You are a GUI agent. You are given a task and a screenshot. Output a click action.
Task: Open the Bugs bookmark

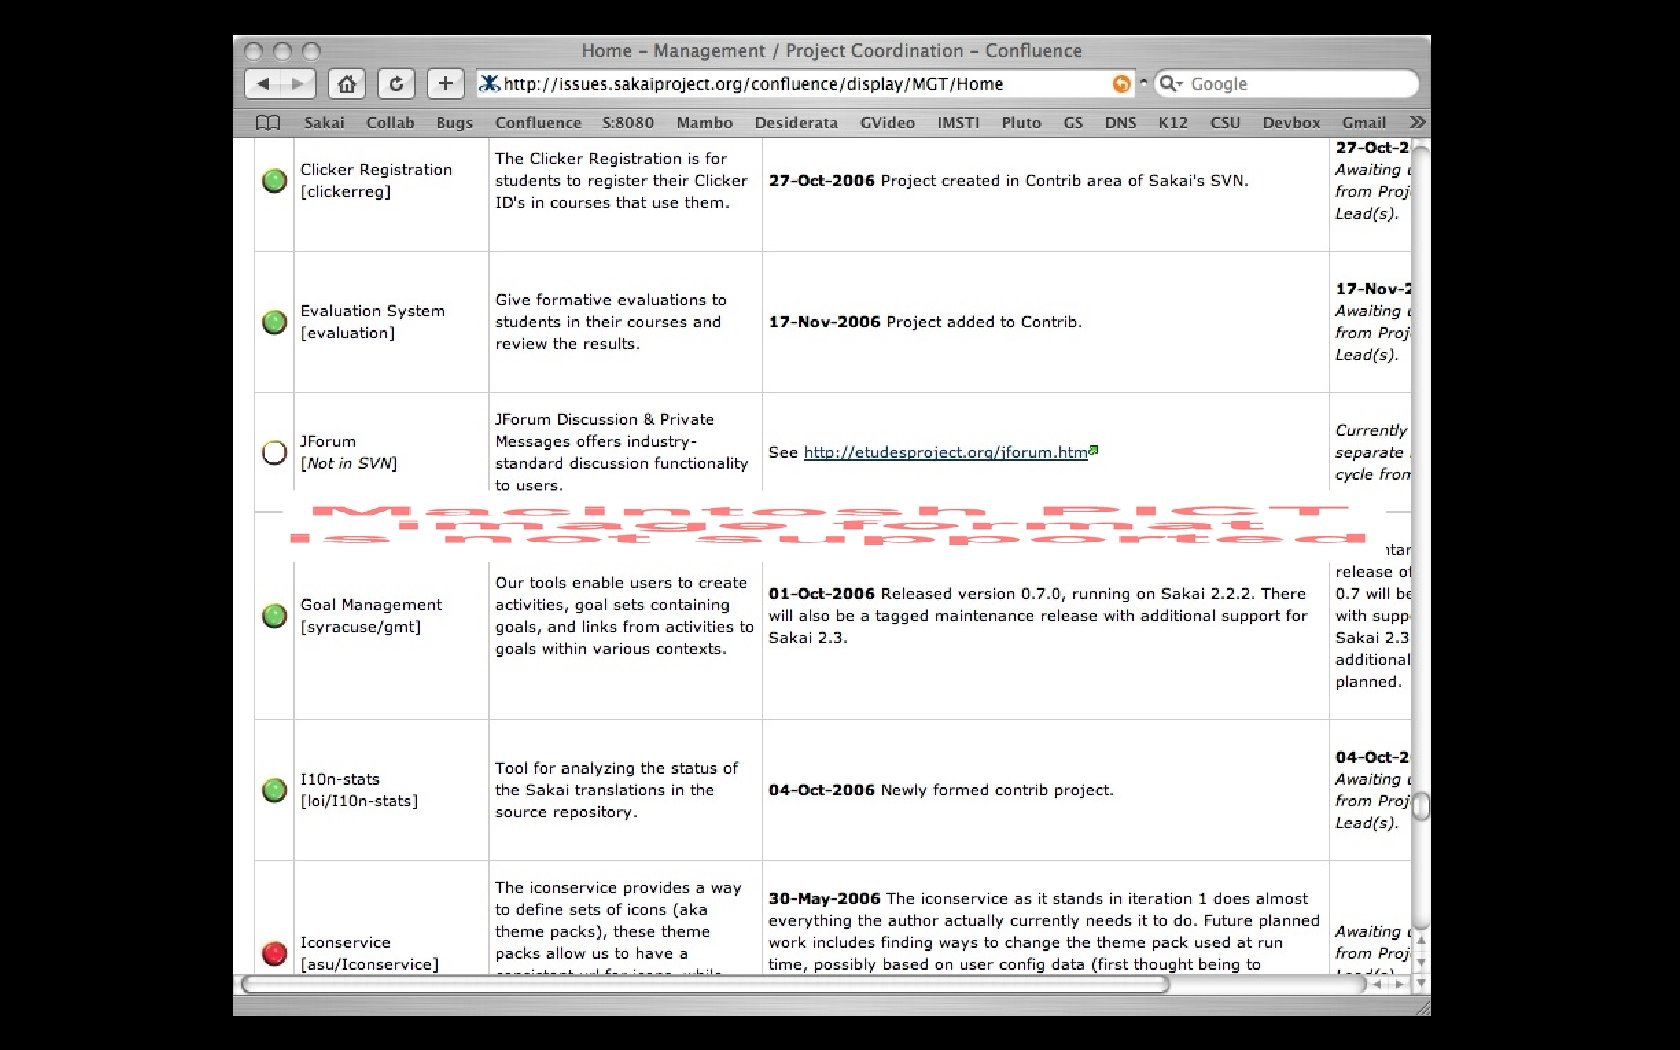(454, 122)
